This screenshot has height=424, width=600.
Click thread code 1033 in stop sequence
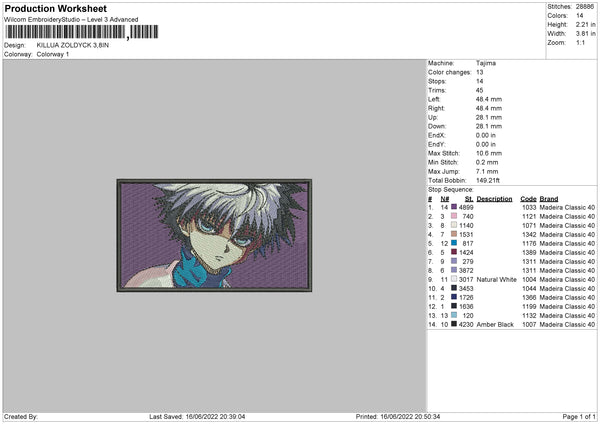click(529, 207)
